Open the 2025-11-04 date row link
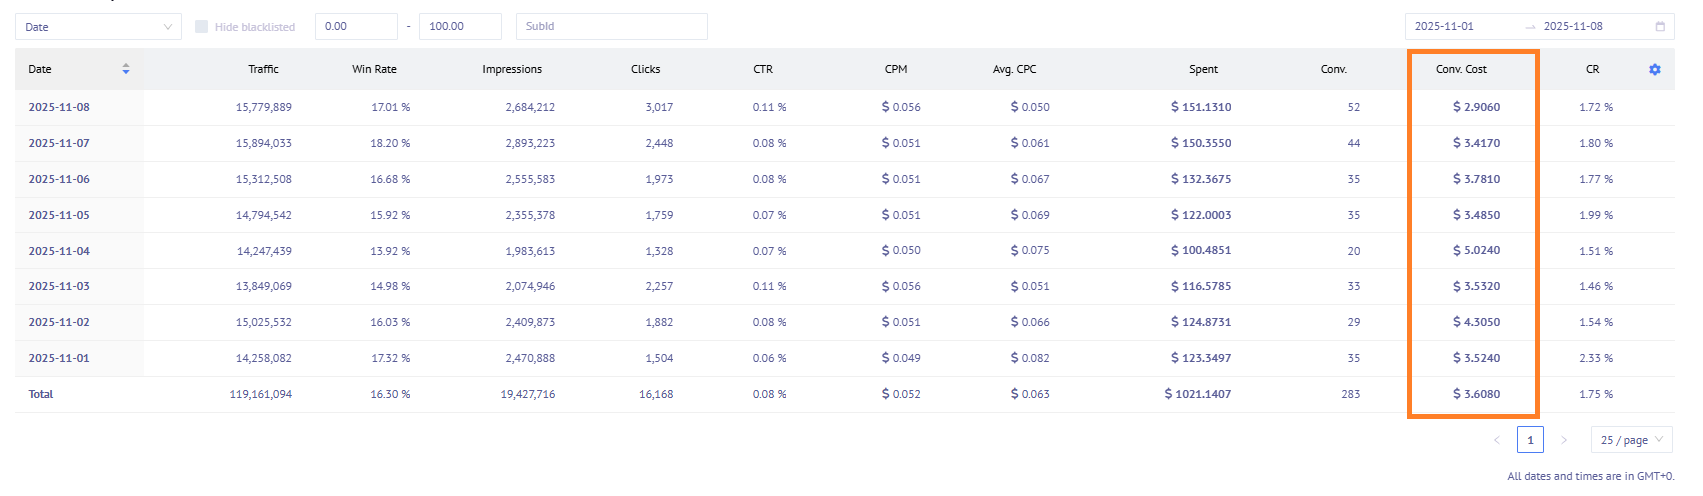Screen dimensions: 1703x496 tap(59, 251)
